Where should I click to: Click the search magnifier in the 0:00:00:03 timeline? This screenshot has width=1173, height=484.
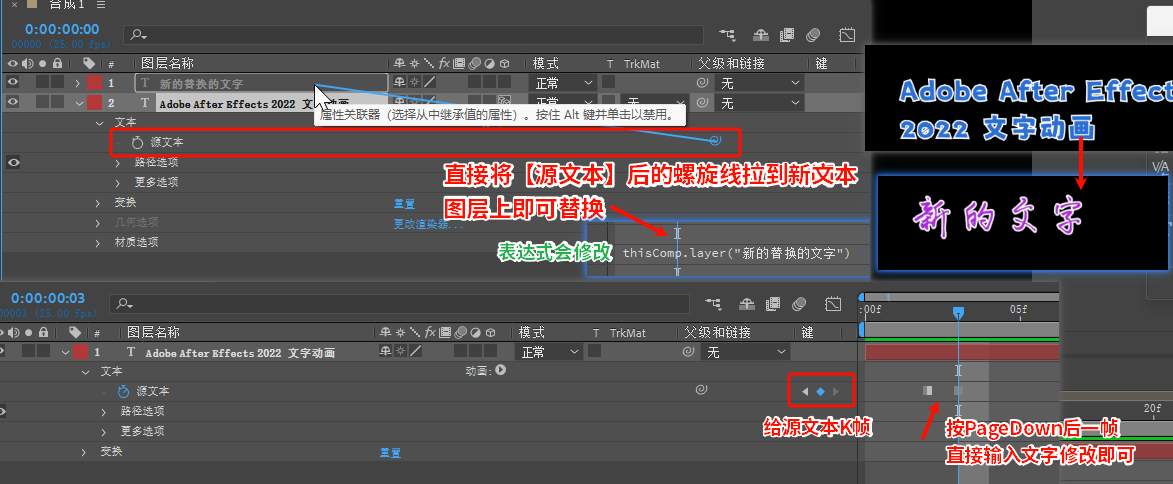[123, 304]
